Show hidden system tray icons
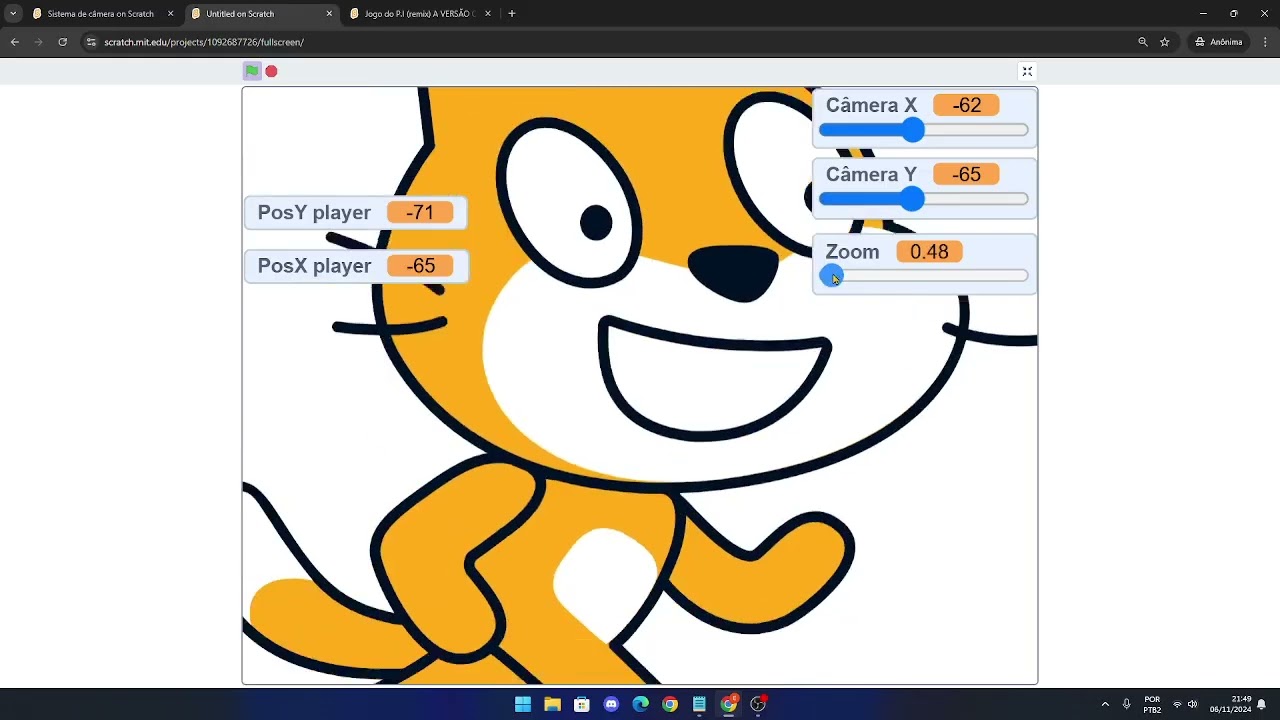 coord(1105,704)
